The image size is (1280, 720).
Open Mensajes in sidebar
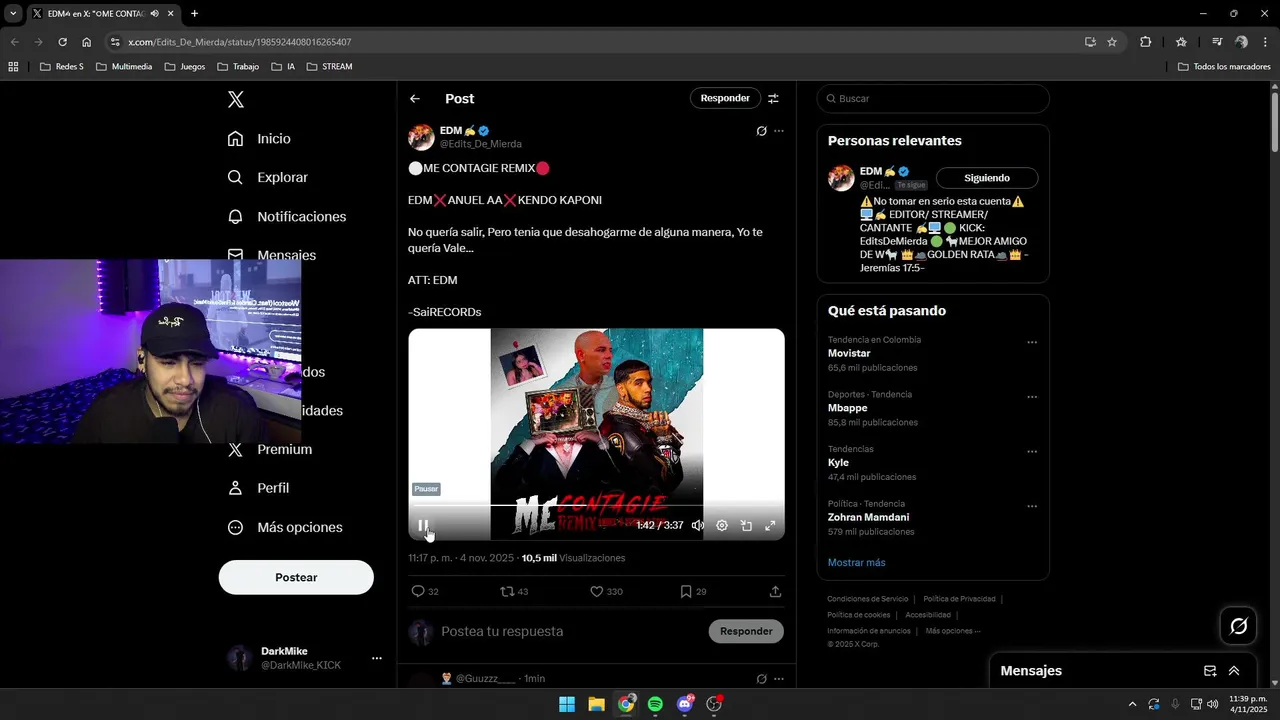tap(272, 254)
